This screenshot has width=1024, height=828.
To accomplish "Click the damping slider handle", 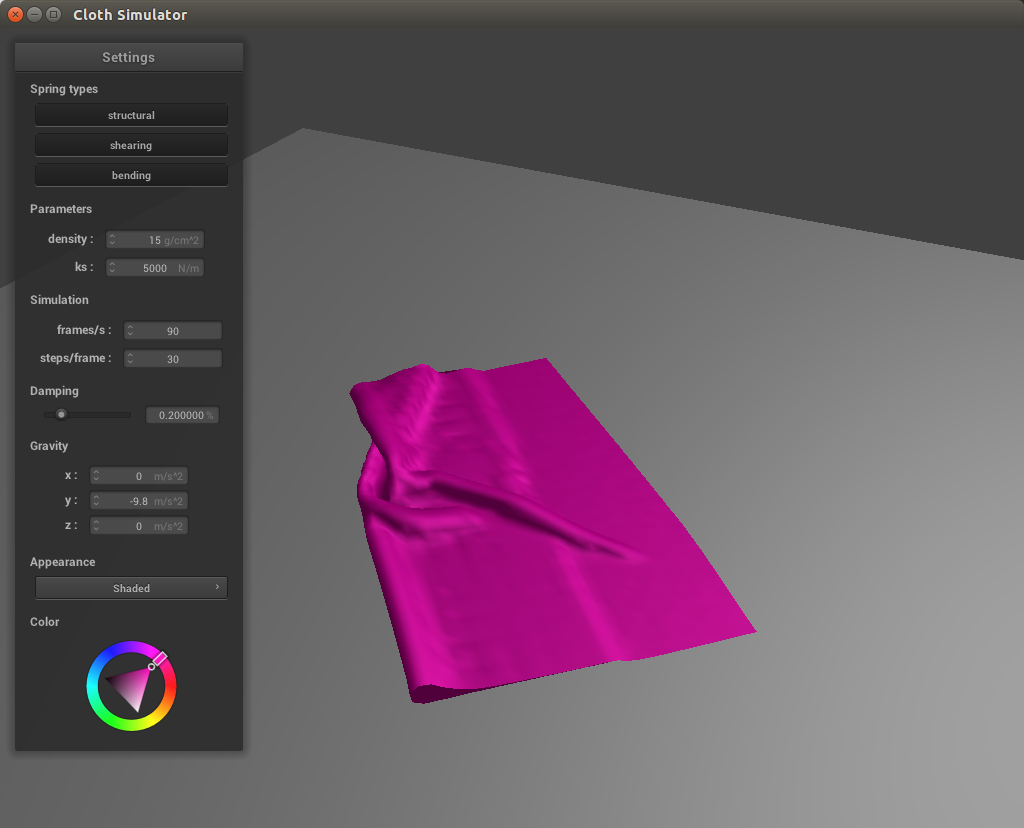I will pyautogui.click(x=61, y=414).
